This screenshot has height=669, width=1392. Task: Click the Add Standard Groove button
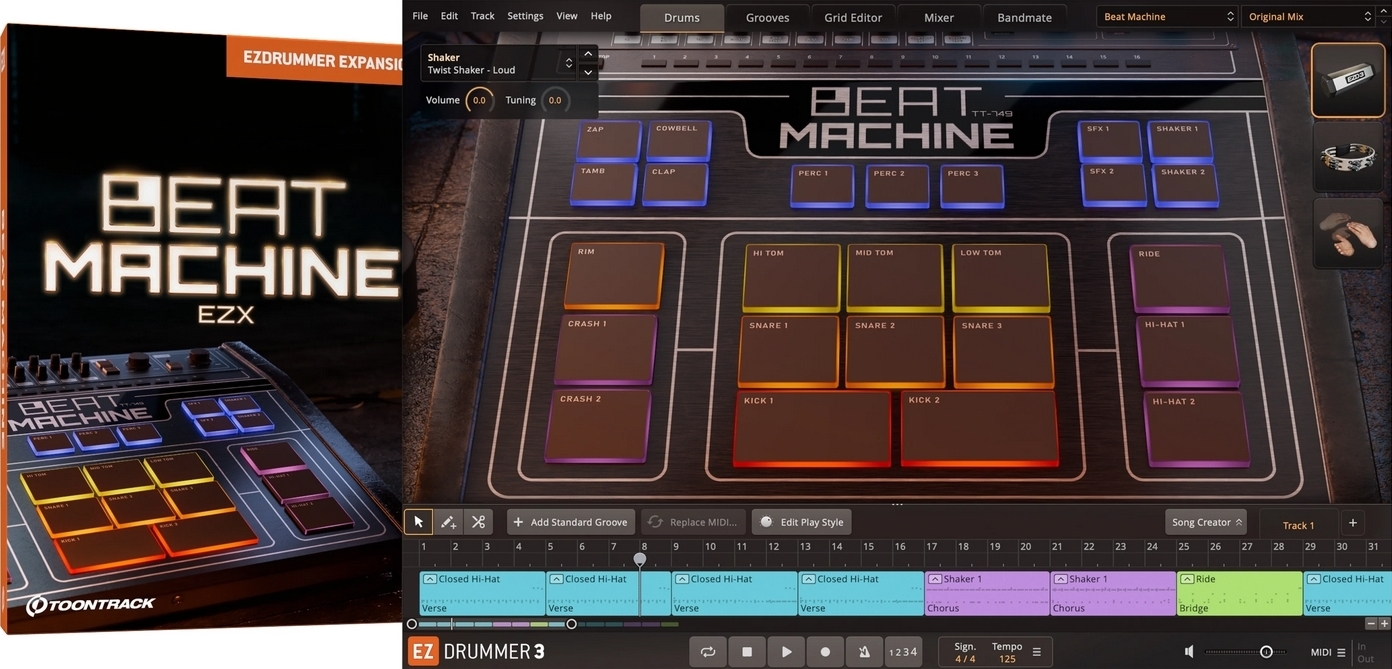click(570, 521)
